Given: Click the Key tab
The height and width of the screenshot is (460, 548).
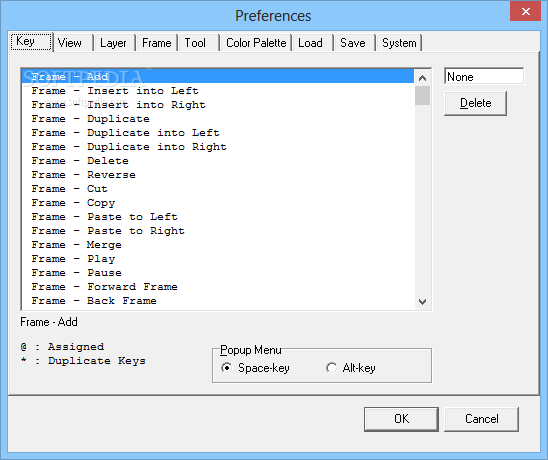Looking at the screenshot, I should click(x=31, y=42).
